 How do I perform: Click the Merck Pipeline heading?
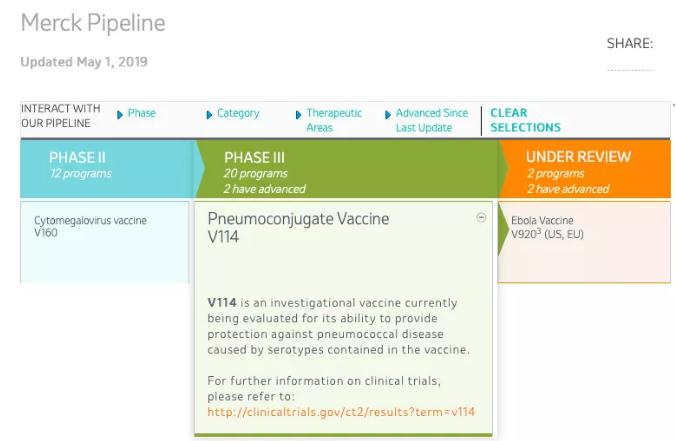[93, 22]
